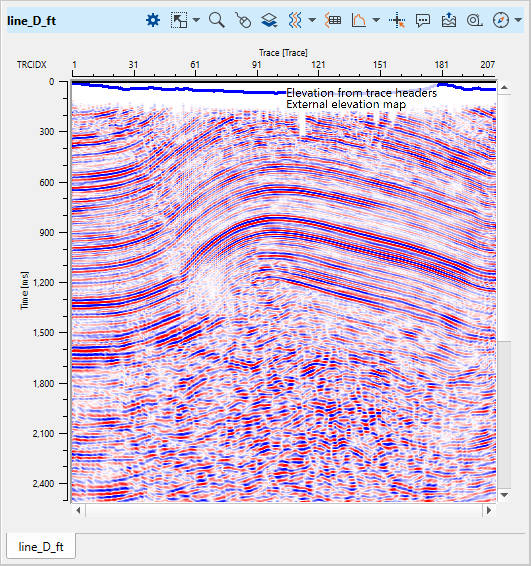Click the 2,400 time axis label
531x566 pixels.
(44, 483)
